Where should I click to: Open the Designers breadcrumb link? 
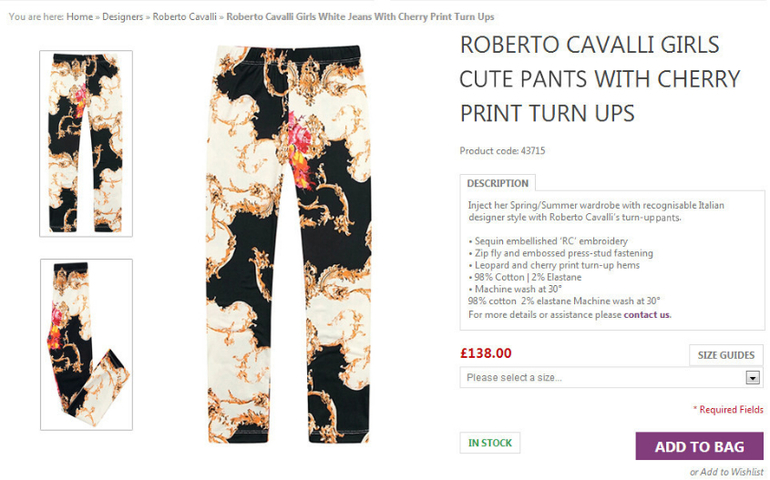pyautogui.click(x=123, y=17)
